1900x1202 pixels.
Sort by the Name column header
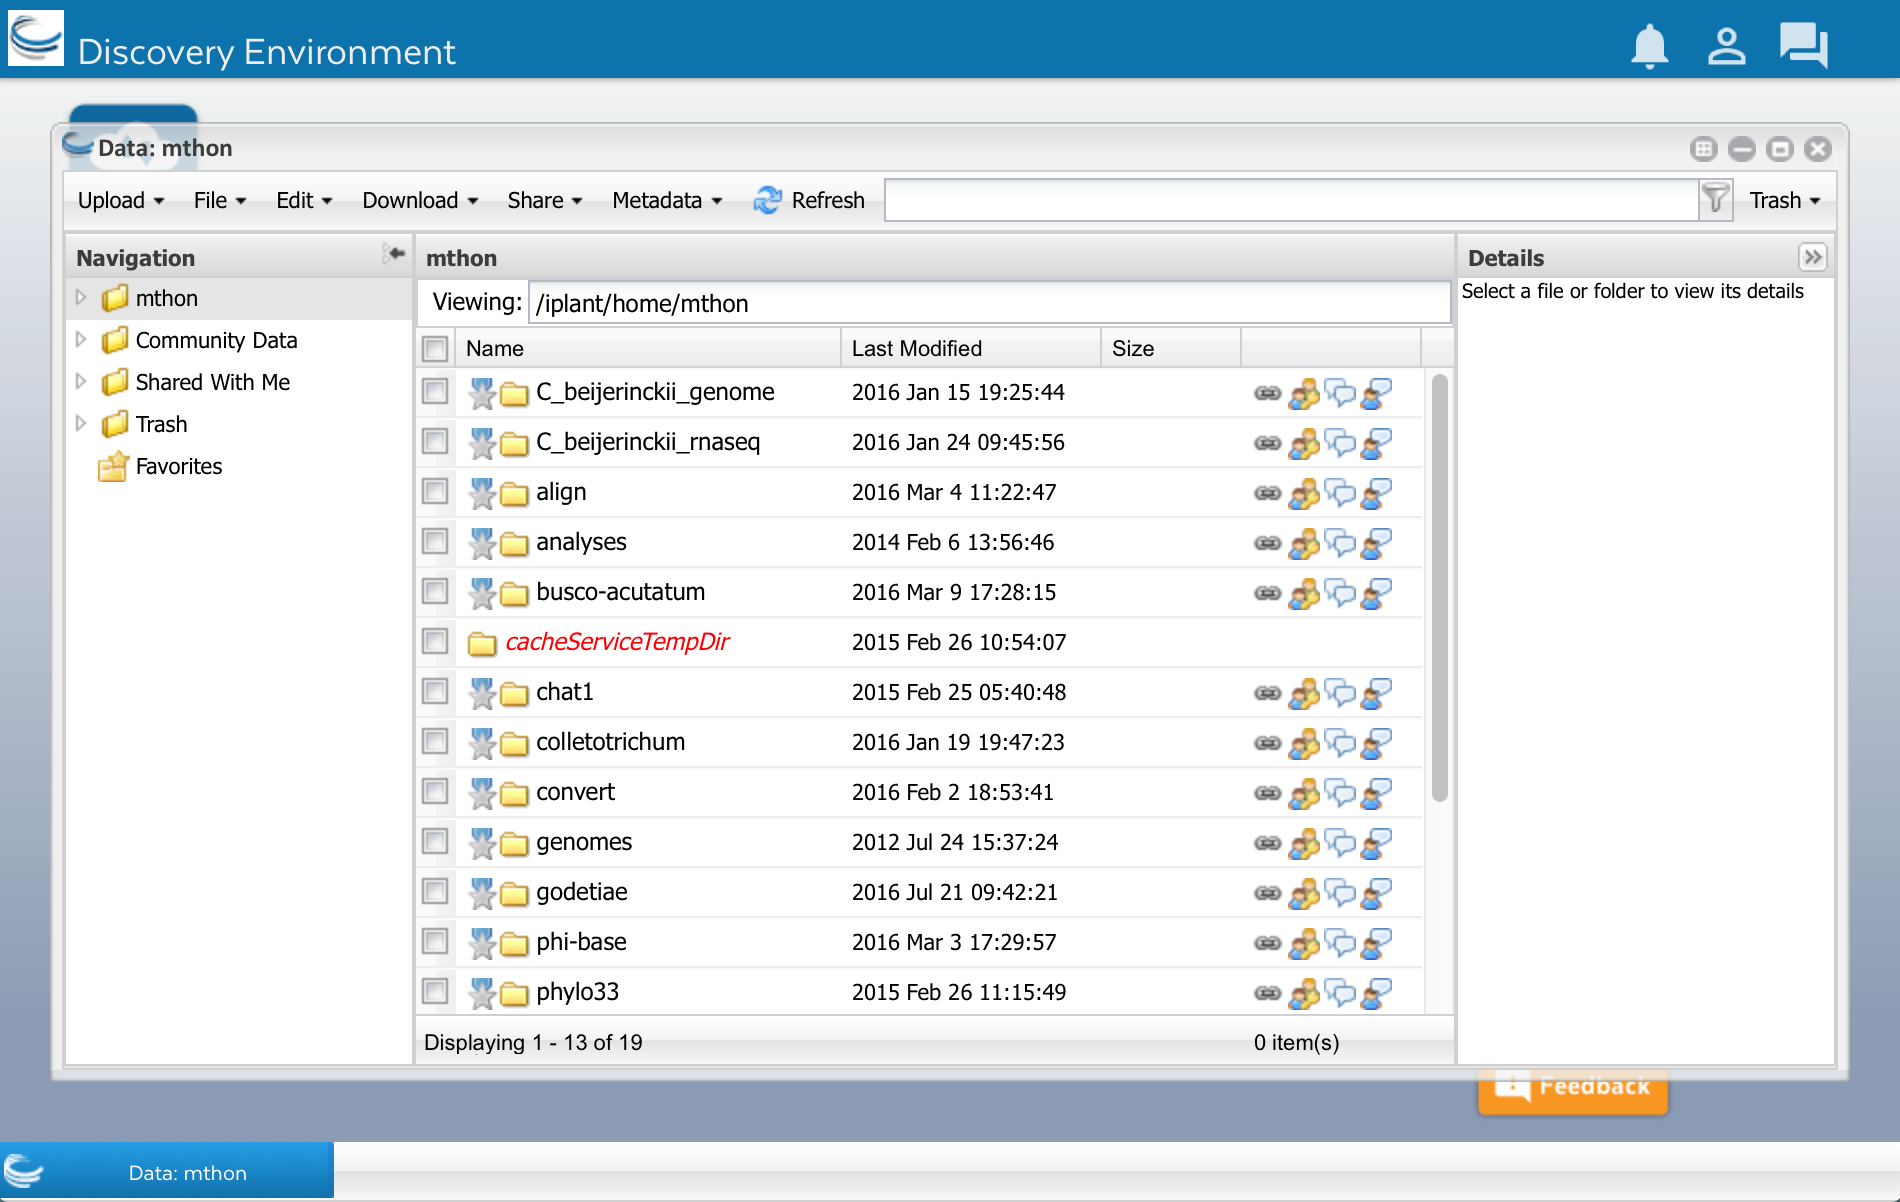click(x=648, y=349)
